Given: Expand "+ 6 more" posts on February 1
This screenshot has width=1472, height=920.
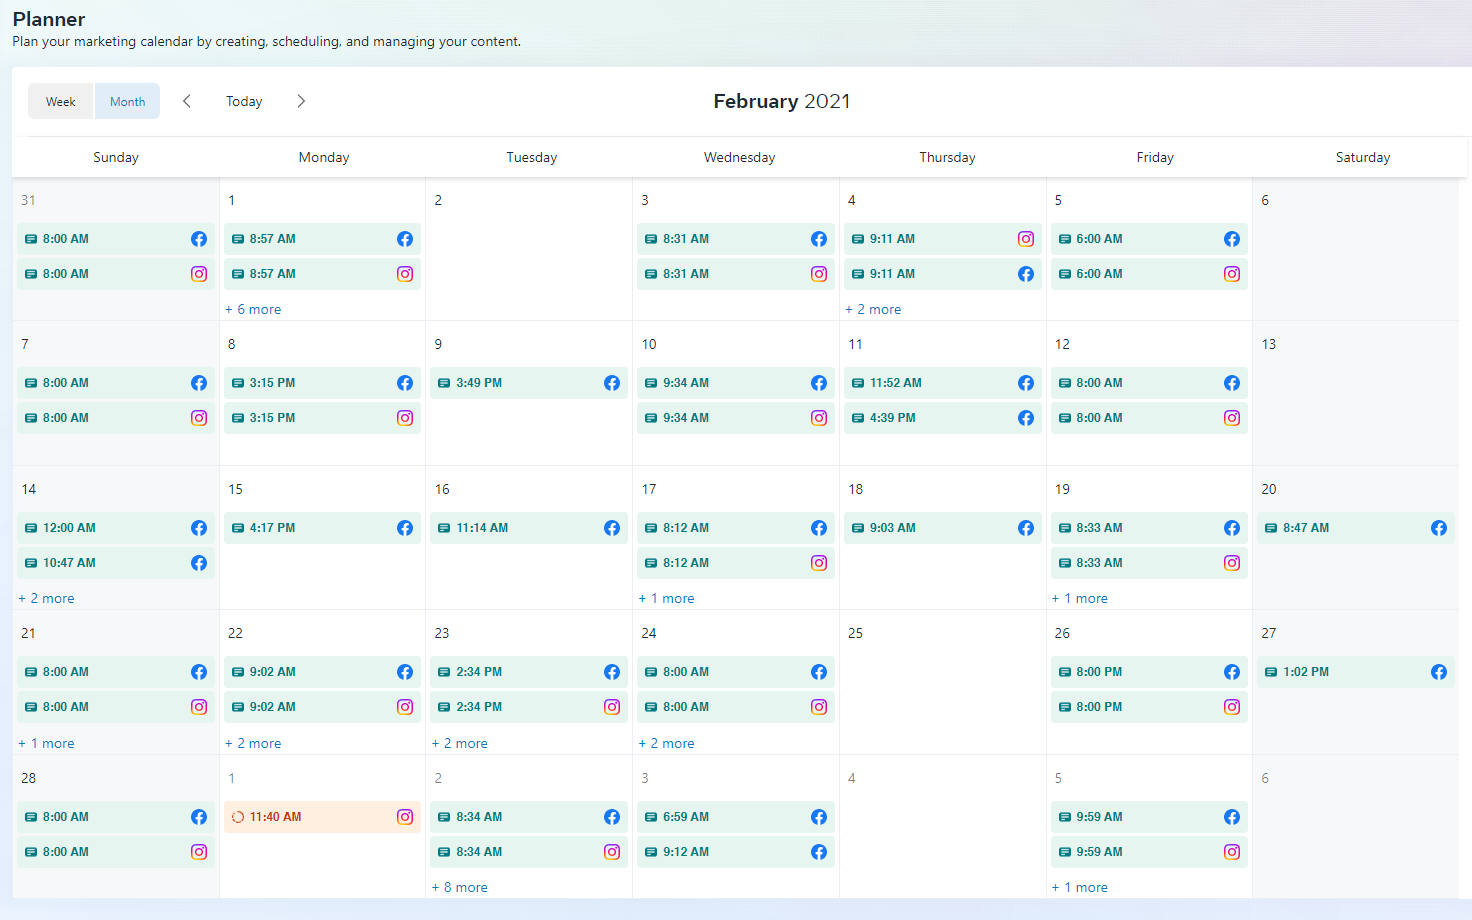Looking at the screenshot, I should 254,309.
